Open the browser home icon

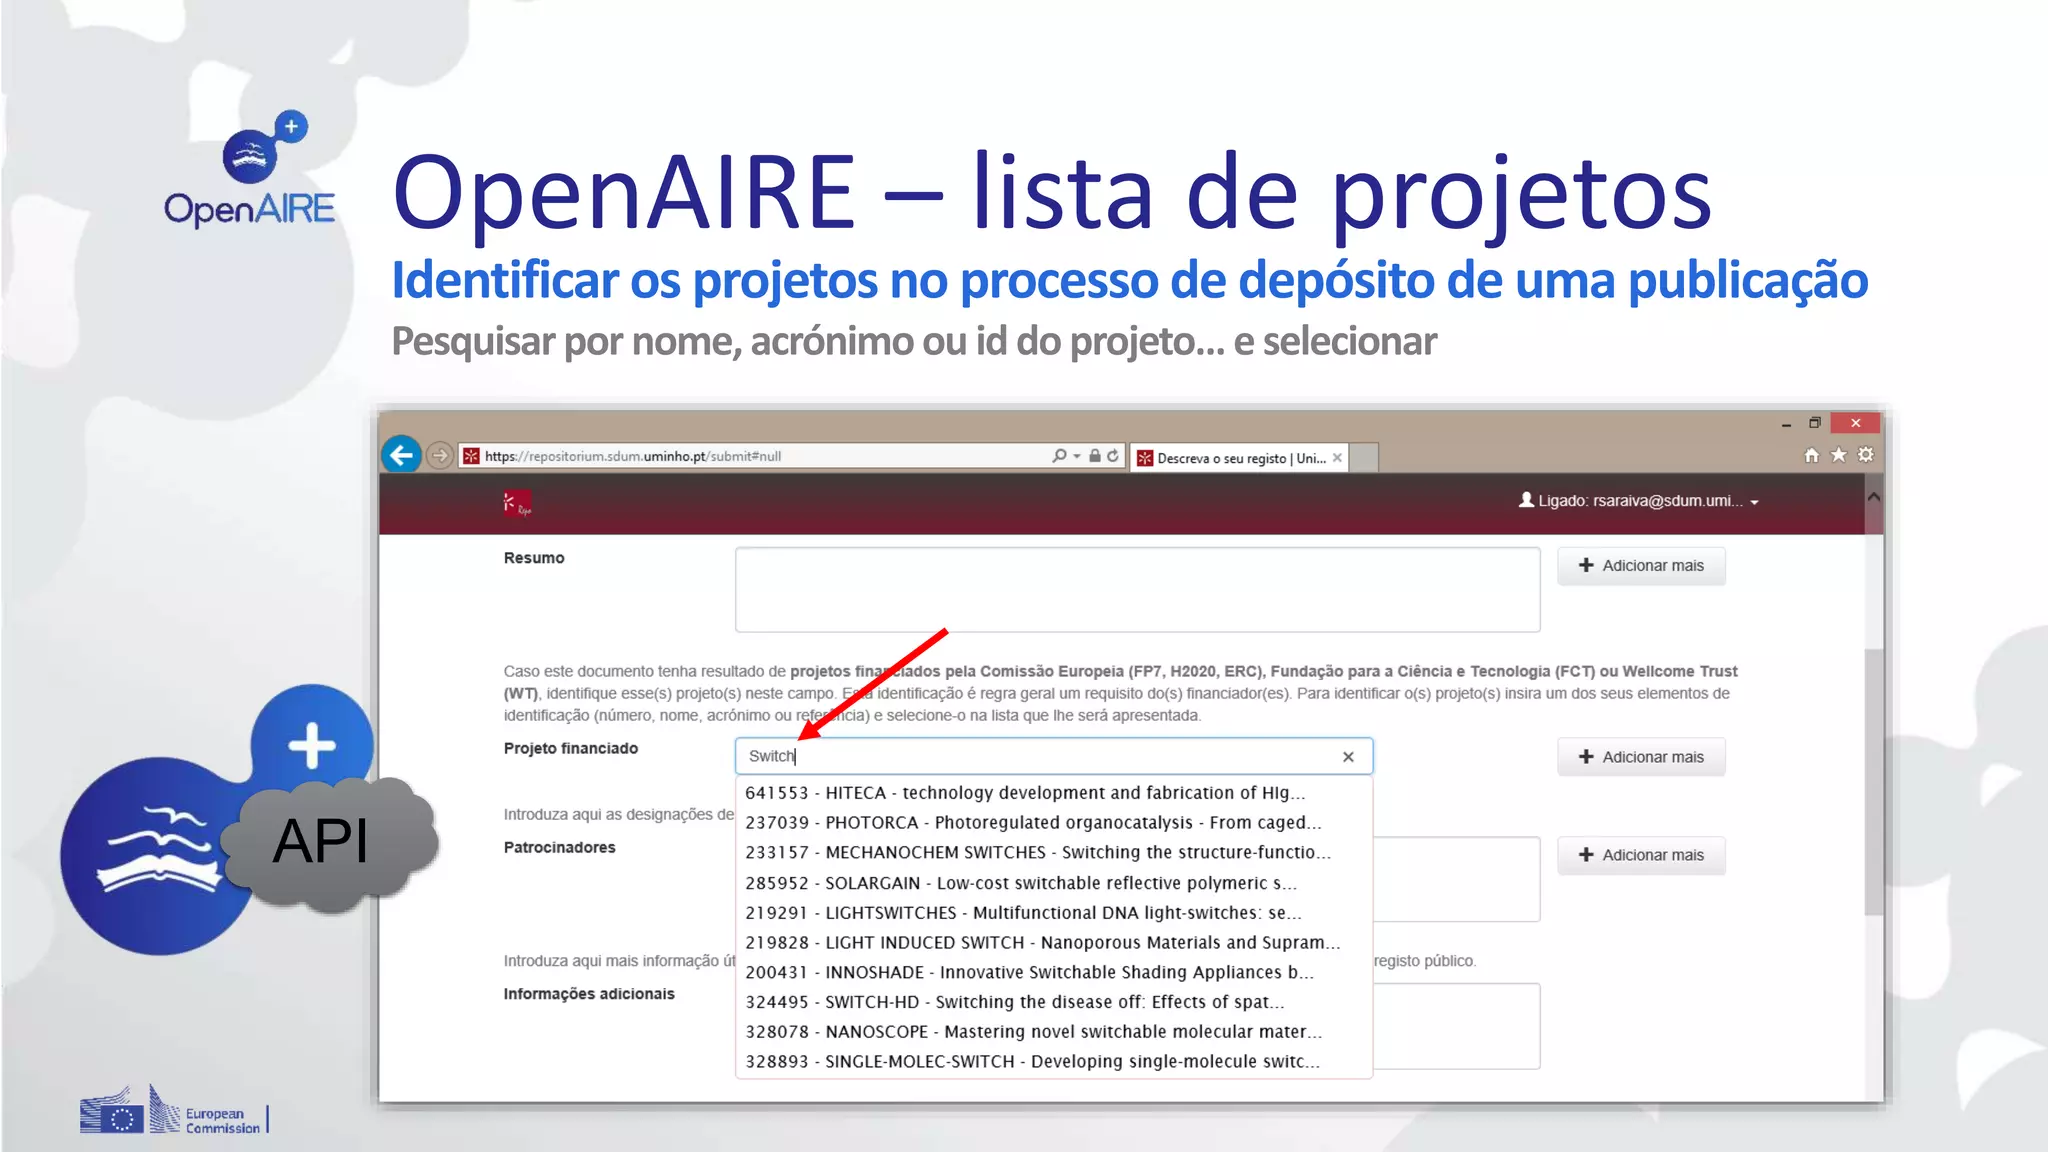tap(1811, 455)
